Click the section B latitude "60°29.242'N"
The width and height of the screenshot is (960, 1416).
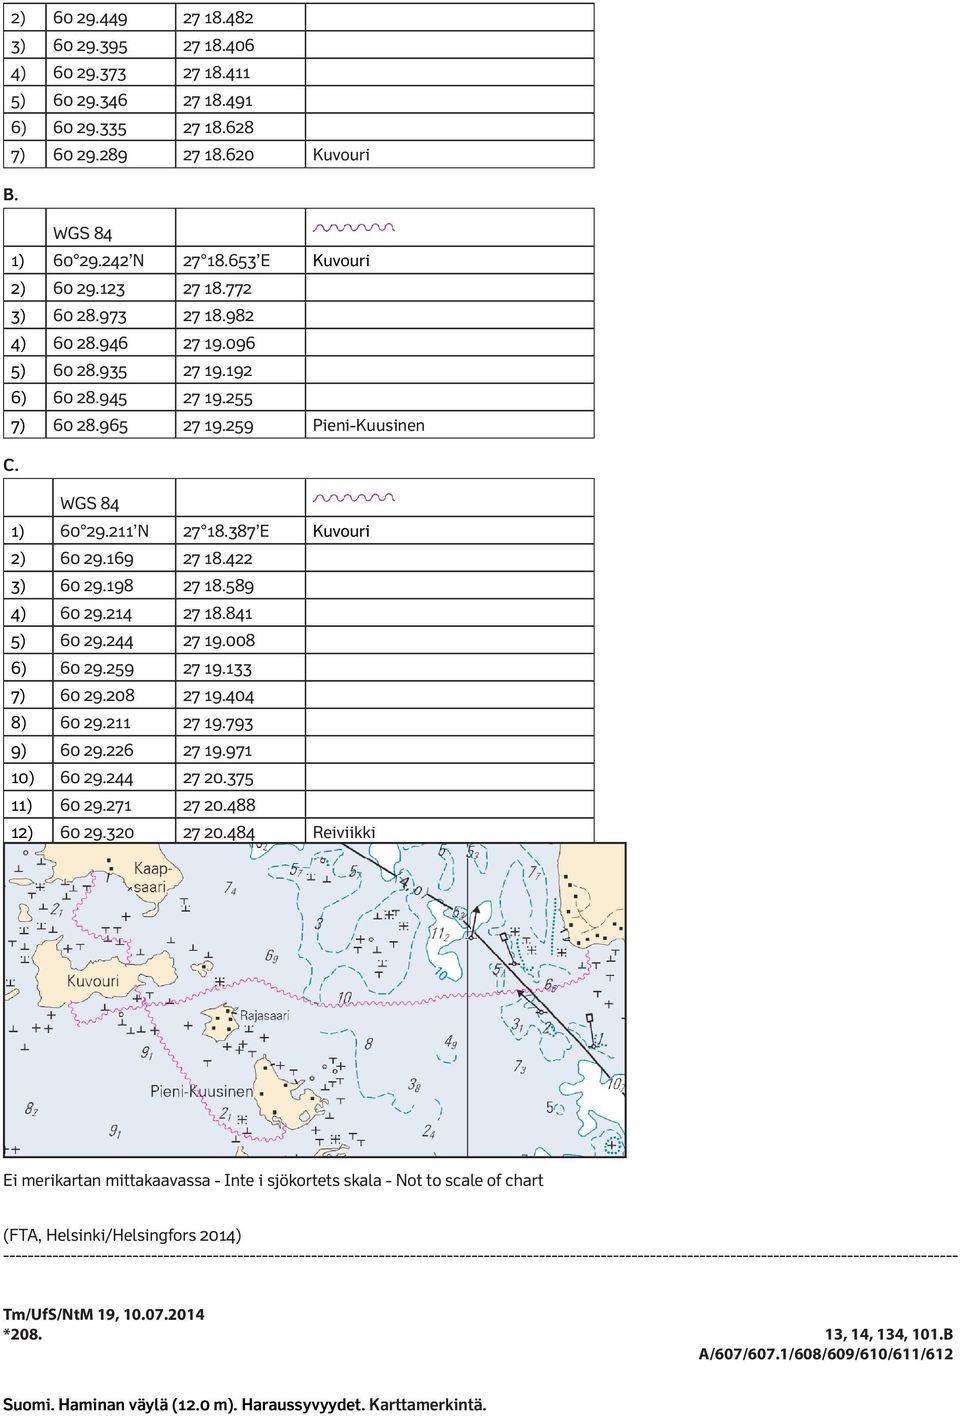[x=98, y=261]
